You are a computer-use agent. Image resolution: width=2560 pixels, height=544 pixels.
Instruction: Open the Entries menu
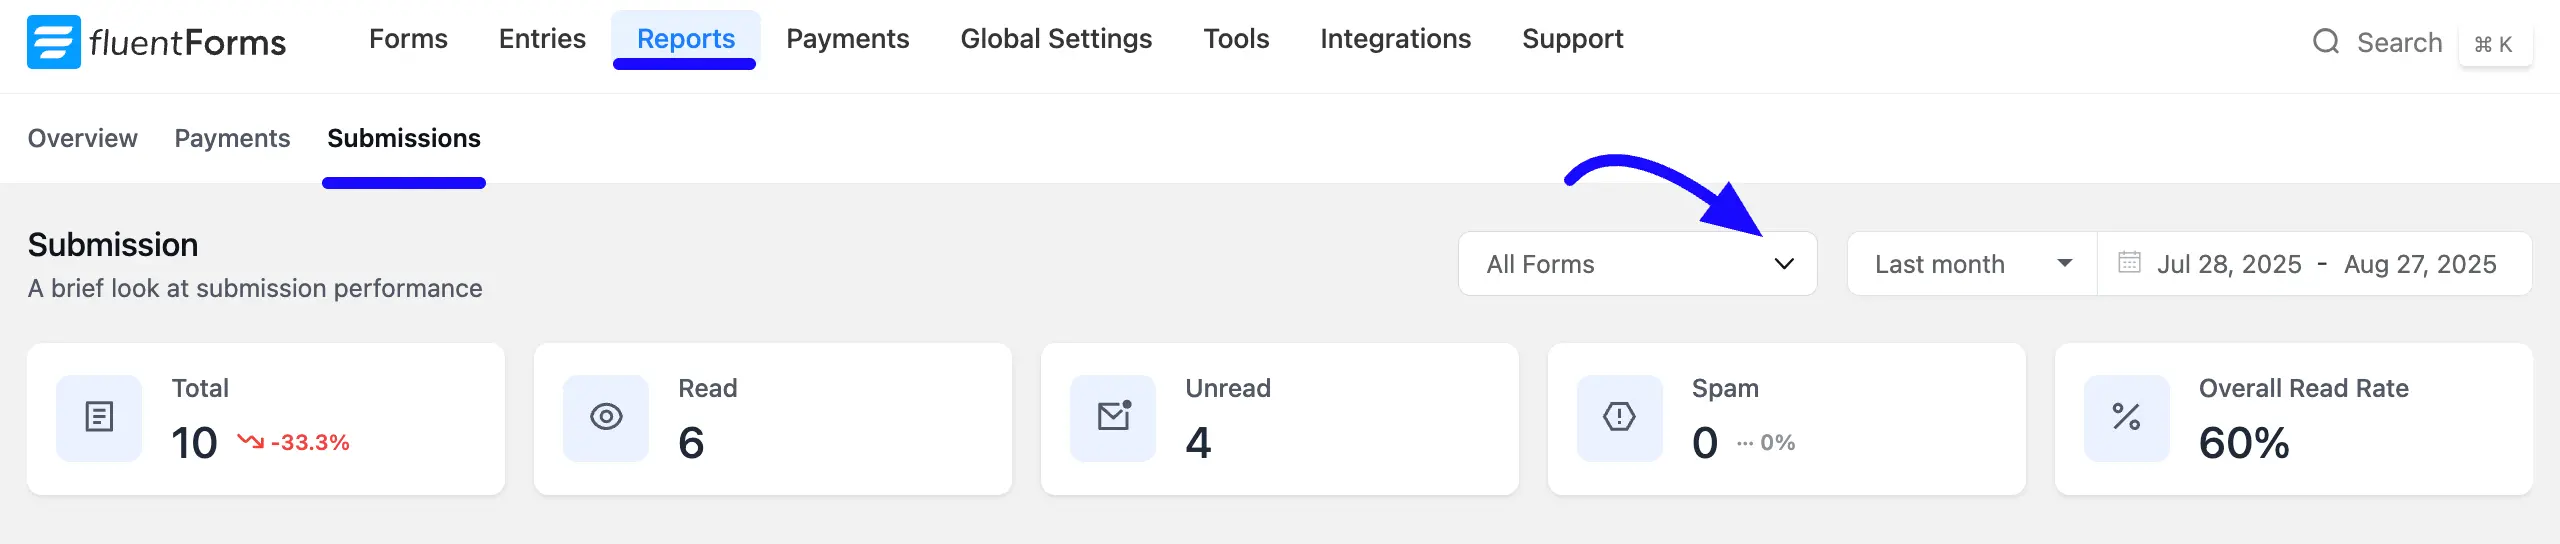coord(542,39)
